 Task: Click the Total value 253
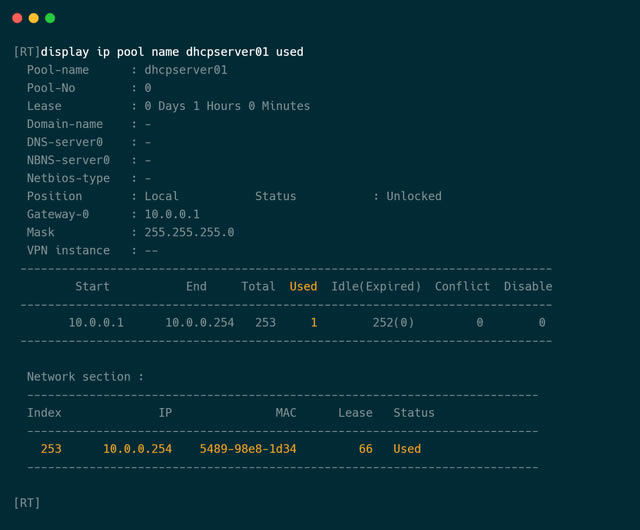point(265,322)
